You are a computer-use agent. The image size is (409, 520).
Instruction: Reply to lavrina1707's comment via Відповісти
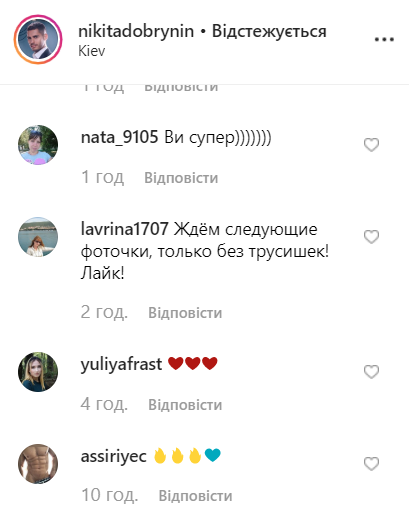point(185,313)
